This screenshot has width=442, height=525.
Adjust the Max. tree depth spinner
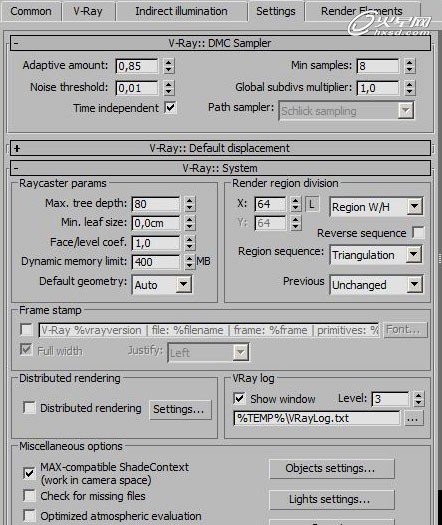(x=190, y=204)
